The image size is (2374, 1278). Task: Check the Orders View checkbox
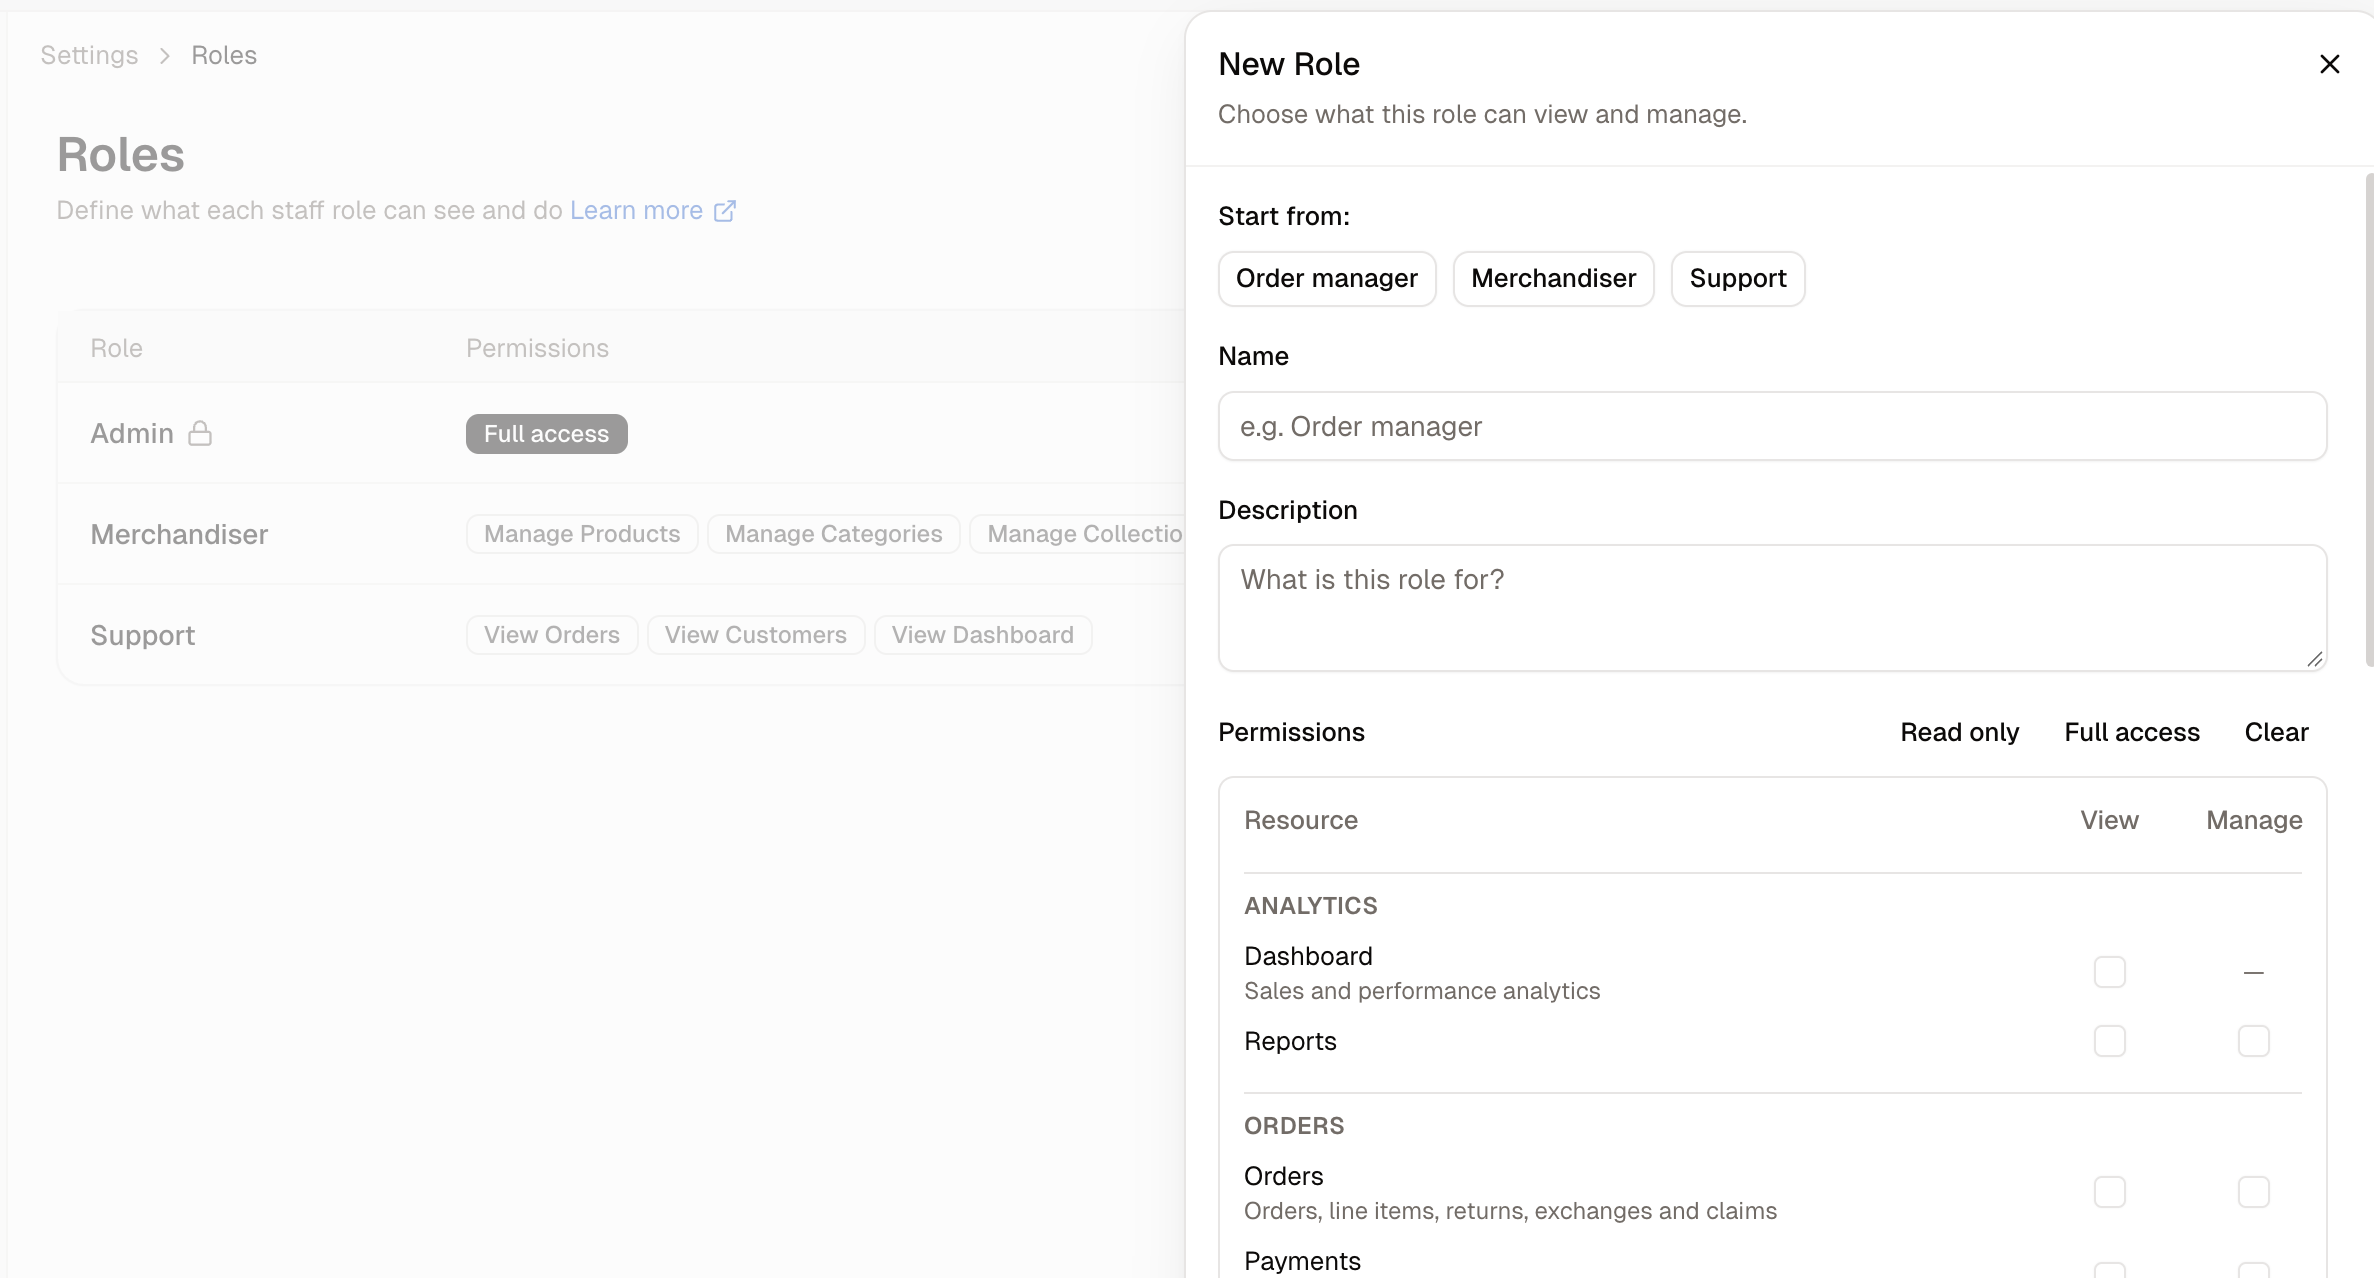point(2109,1192)
